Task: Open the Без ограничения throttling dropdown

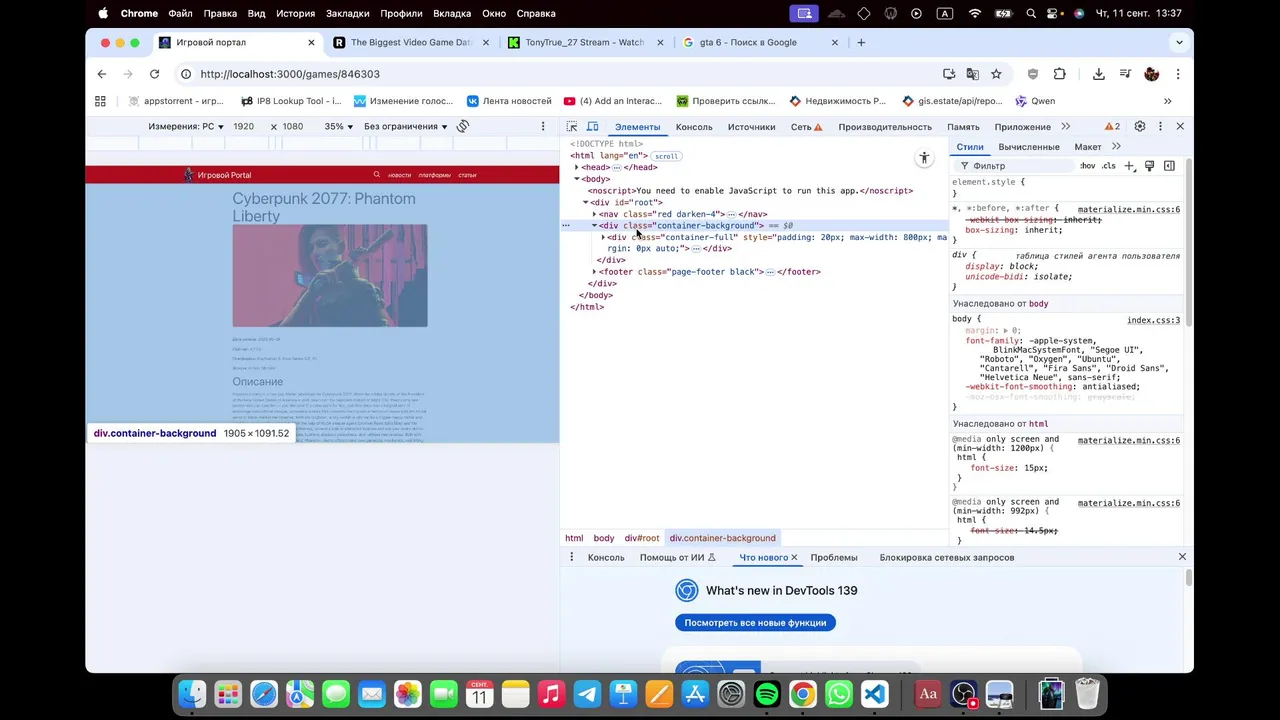Action: tap(406, 127)
